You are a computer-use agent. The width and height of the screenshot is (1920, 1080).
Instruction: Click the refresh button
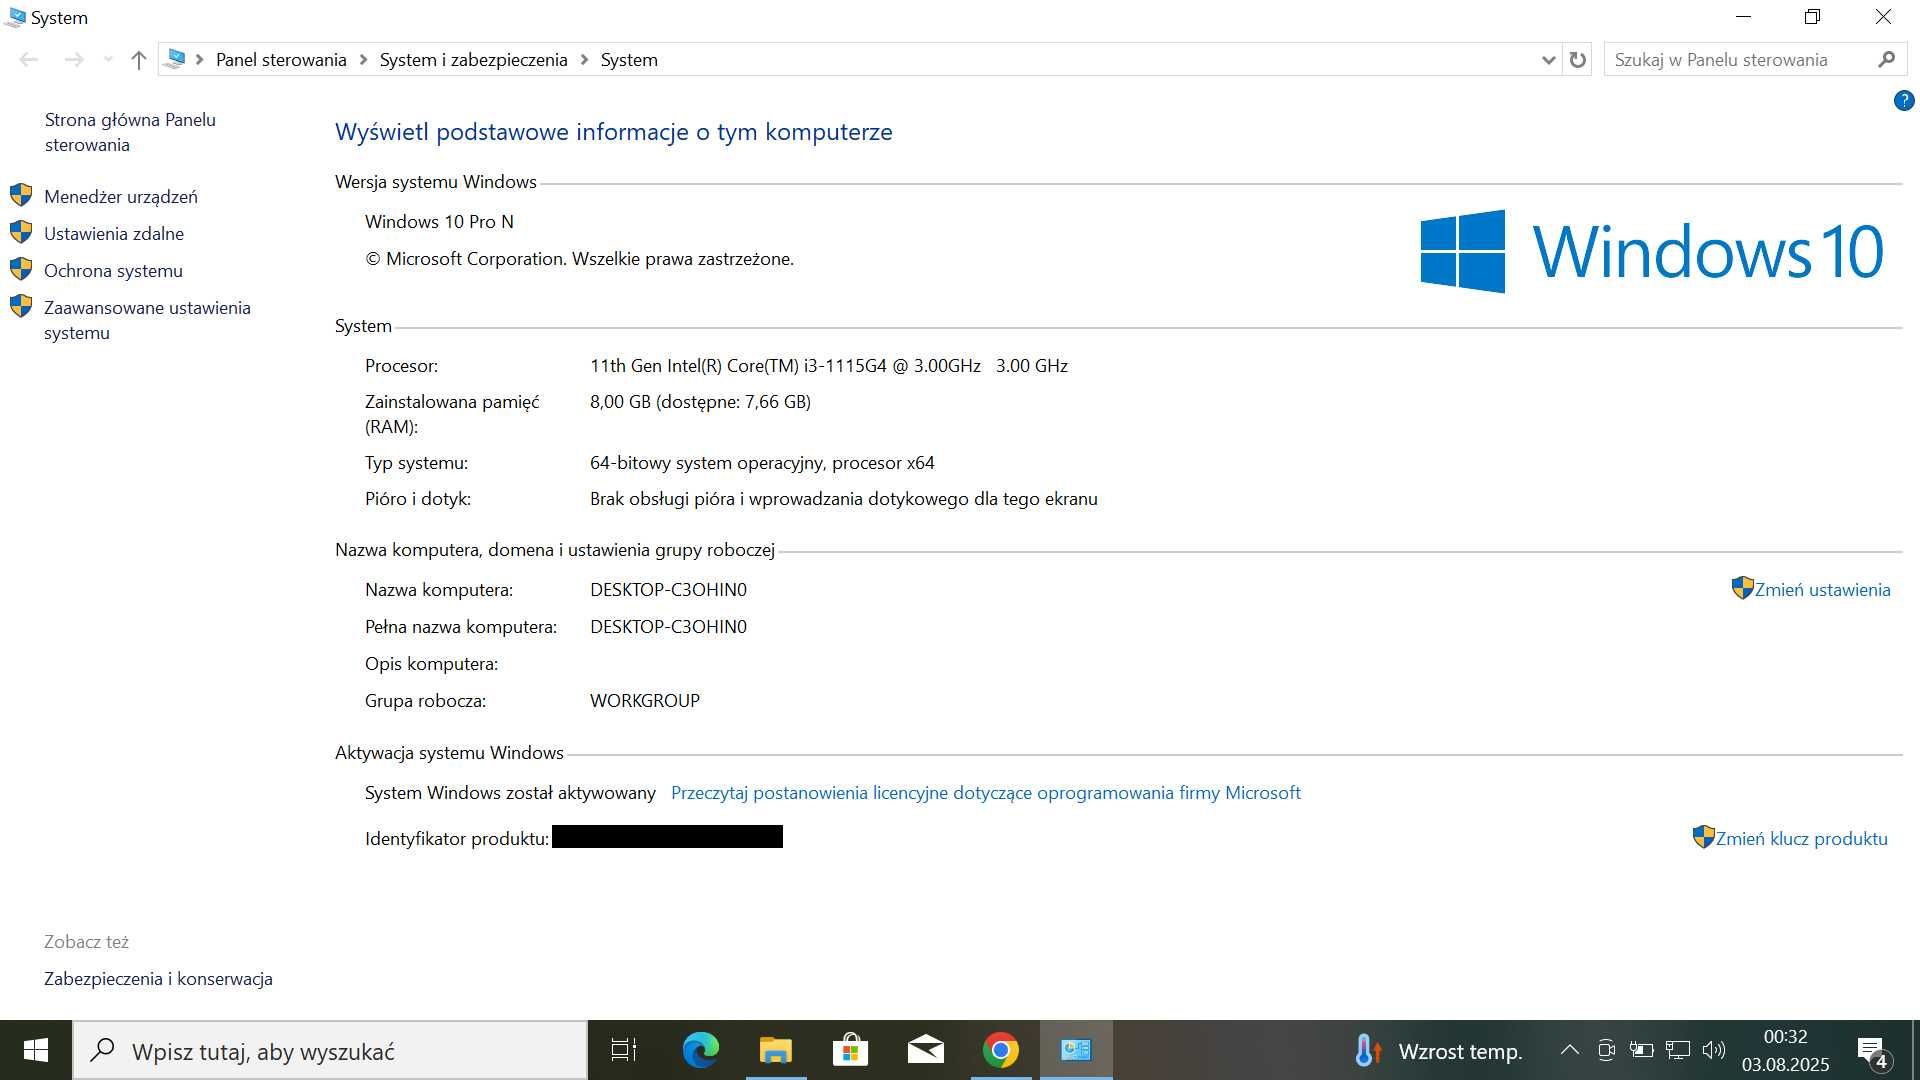click(1578, 60)
